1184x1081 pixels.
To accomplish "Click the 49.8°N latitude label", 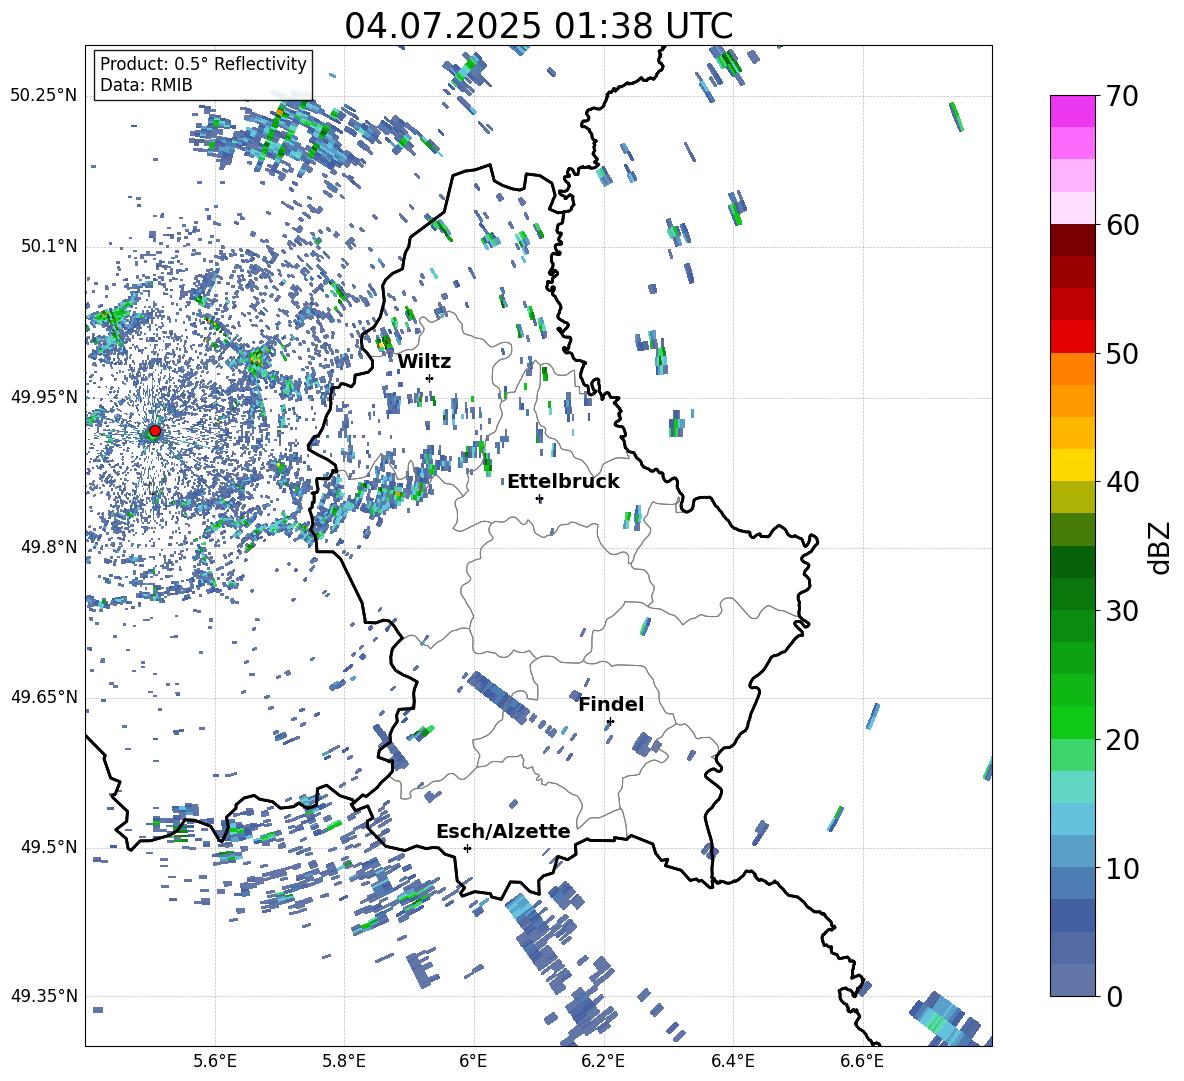I will pos(49,547).
